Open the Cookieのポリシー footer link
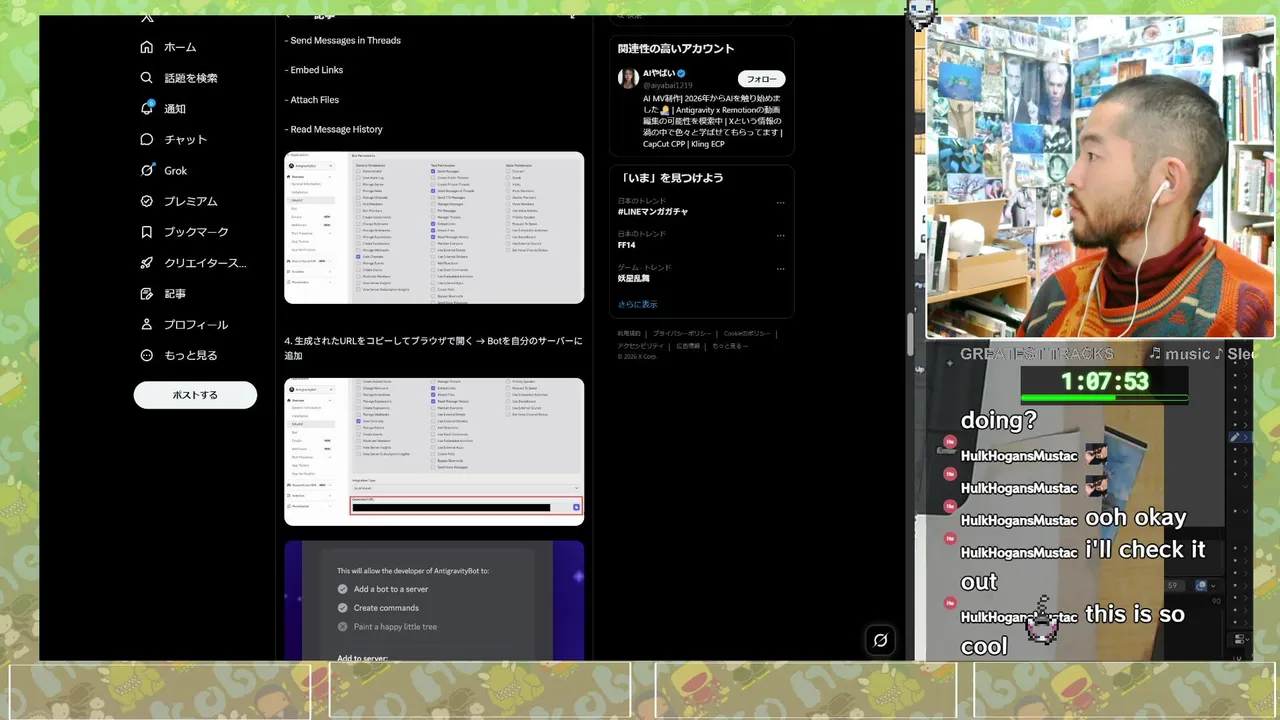The image size is (1280, 720). (x=747, y=333)
